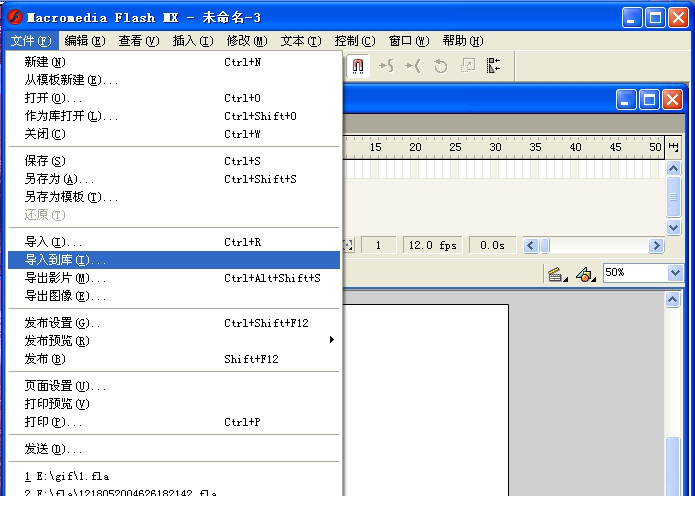Toggle the Snap to Objects magnet icon
This screenshot has height=515, width=695.
[x=358, y=66]
